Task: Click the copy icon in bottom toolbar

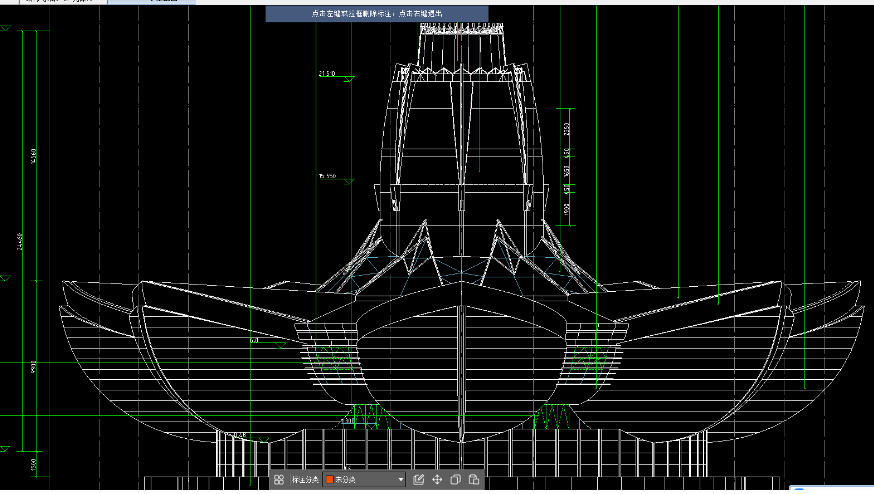Action: coord(455,480)
